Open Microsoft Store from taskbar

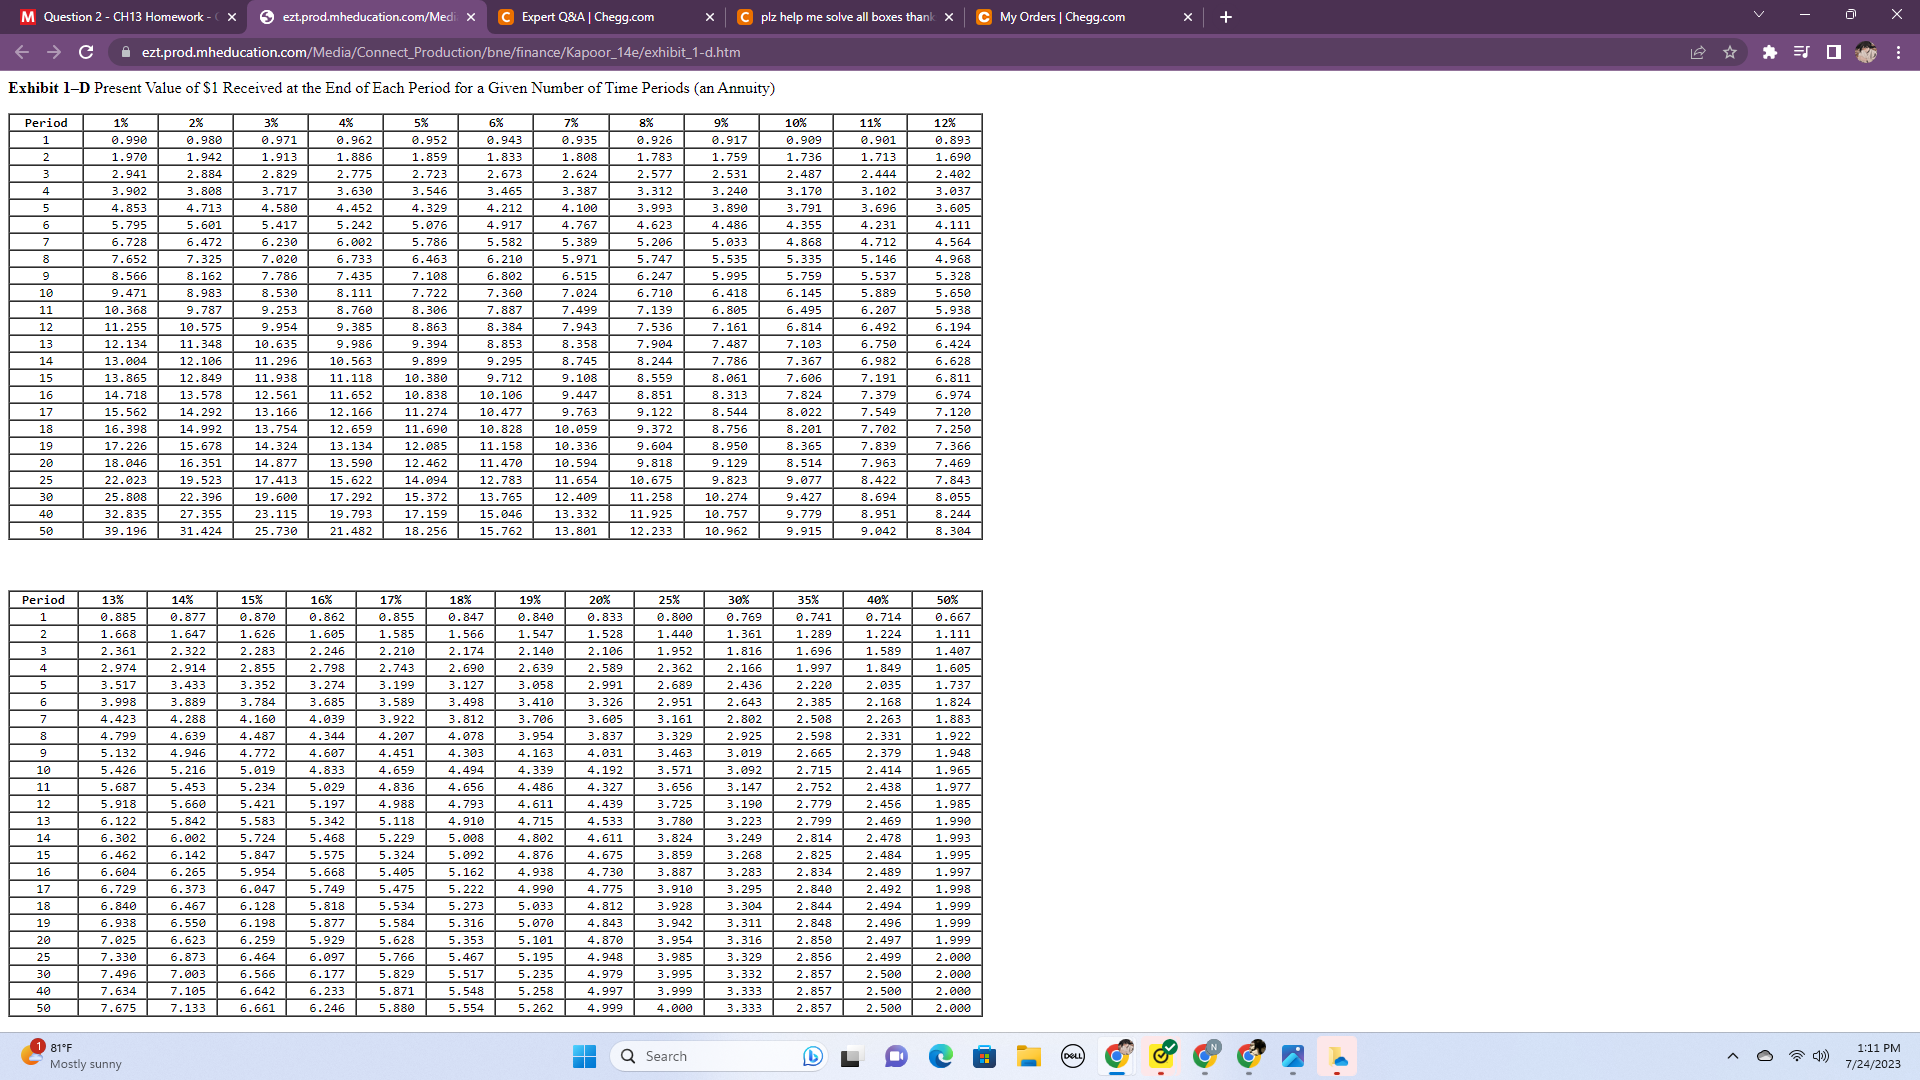tap(984, 1056)
